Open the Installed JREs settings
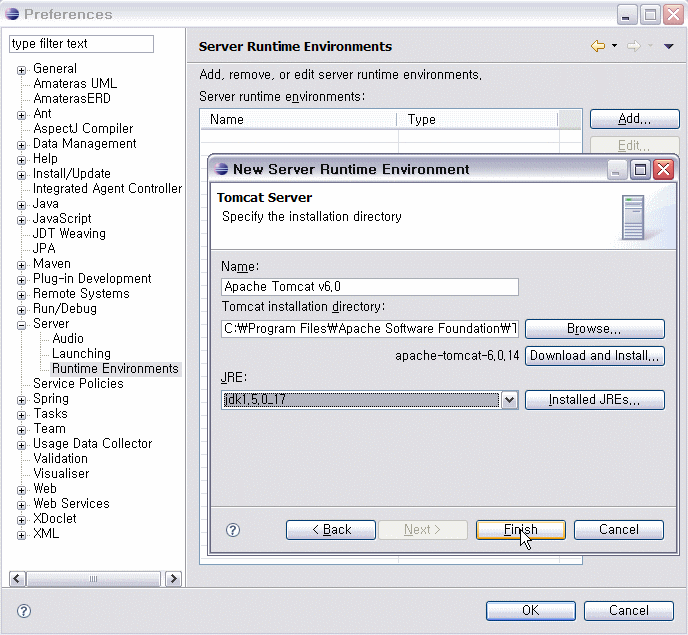 point(594,400)
